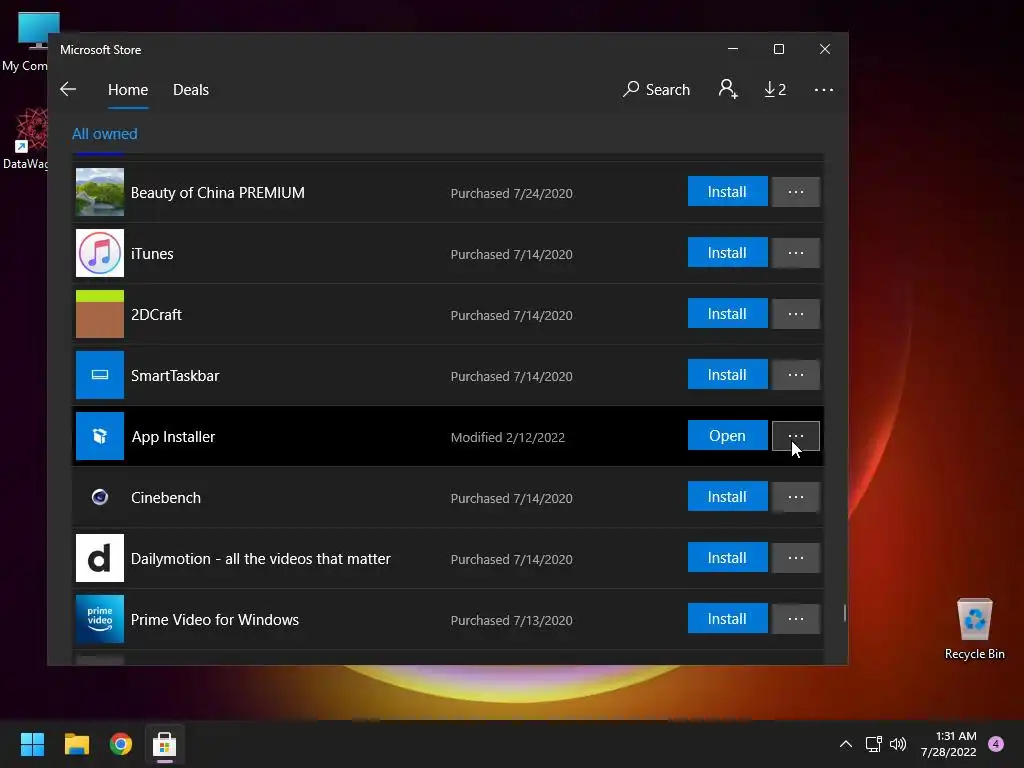Click 'Purchased 7/13/2020' text

[x=511, y=620]
